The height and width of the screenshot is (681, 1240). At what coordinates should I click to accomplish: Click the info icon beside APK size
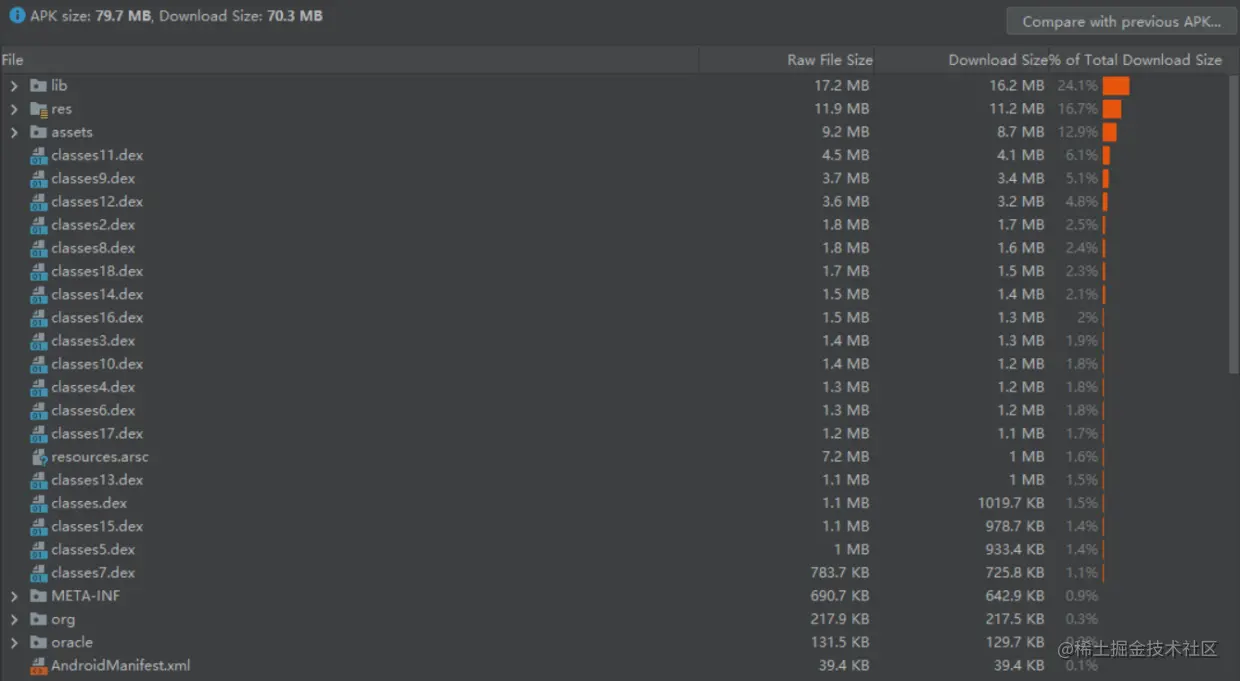pyautogui.click(x=17, y=16)
